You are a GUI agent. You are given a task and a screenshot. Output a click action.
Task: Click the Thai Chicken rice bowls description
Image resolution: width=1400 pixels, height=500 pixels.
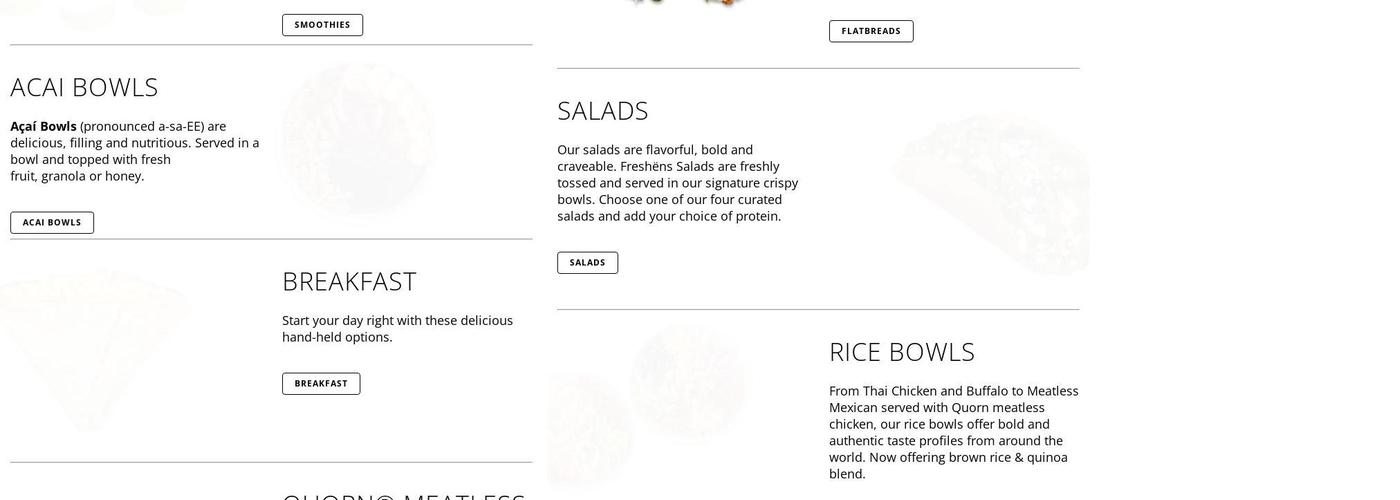pyautogui.click(x=953, y=432)
